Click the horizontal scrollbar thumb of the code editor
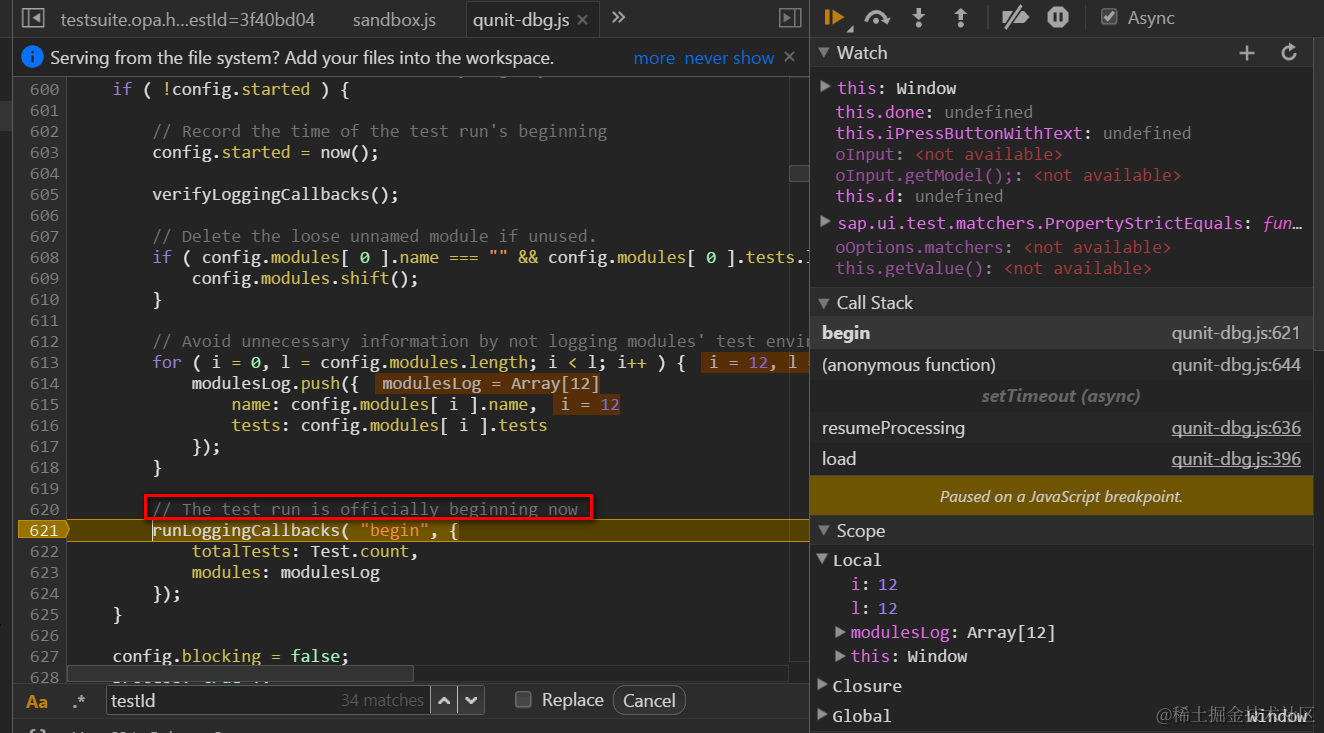Image resolution: width=1324 pixels, height=733 pixels. click(241, 674)
